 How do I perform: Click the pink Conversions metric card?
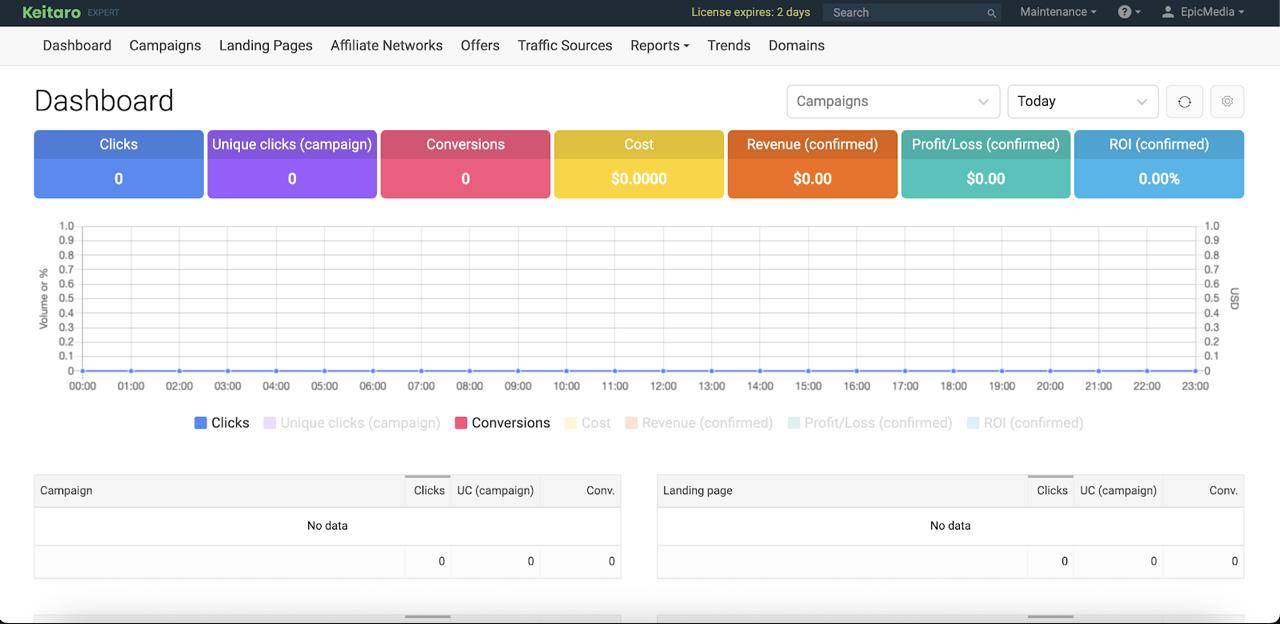pos(466,164)
